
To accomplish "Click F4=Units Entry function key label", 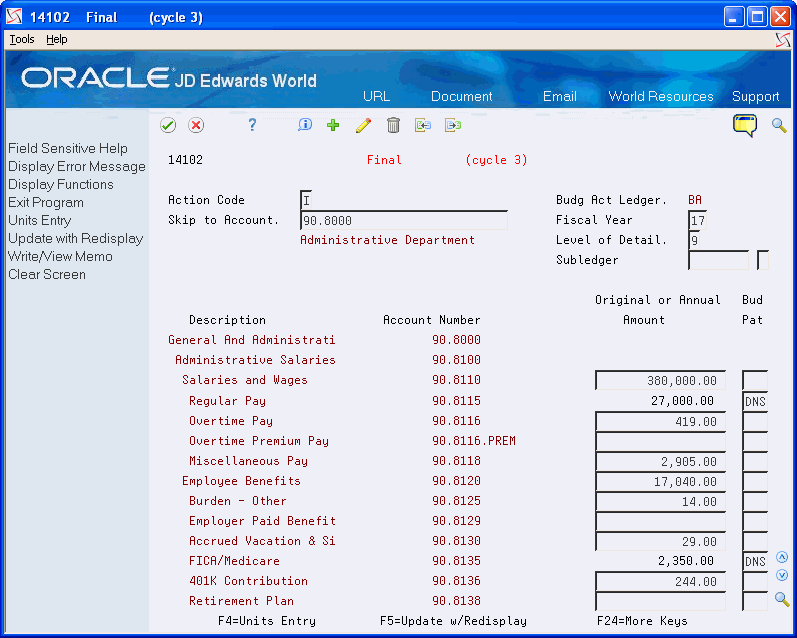I will tap(267, 621).
